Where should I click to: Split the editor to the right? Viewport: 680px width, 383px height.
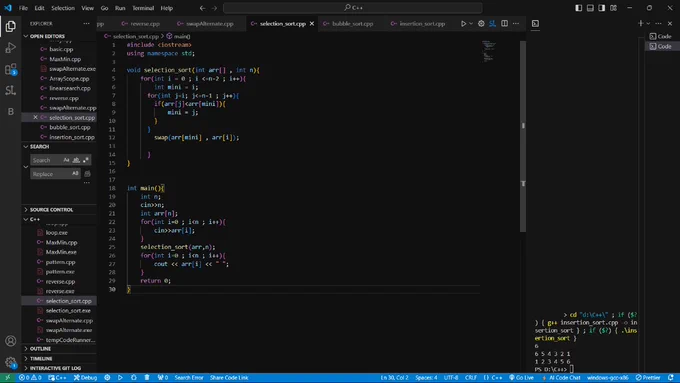pyautogui.click(x=504, y=23)
